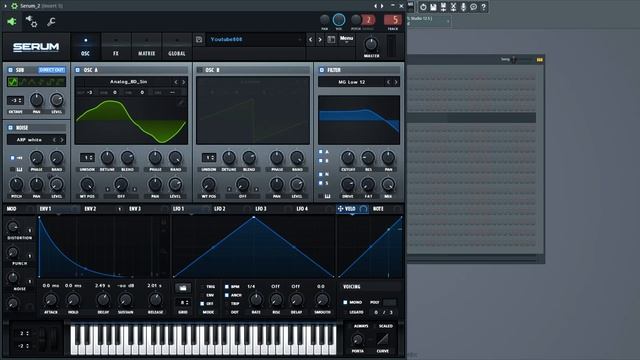This screenshot has width=640, height=360.
Task: Enable OSC B with its power toggle
Action: tap(200, 70)
